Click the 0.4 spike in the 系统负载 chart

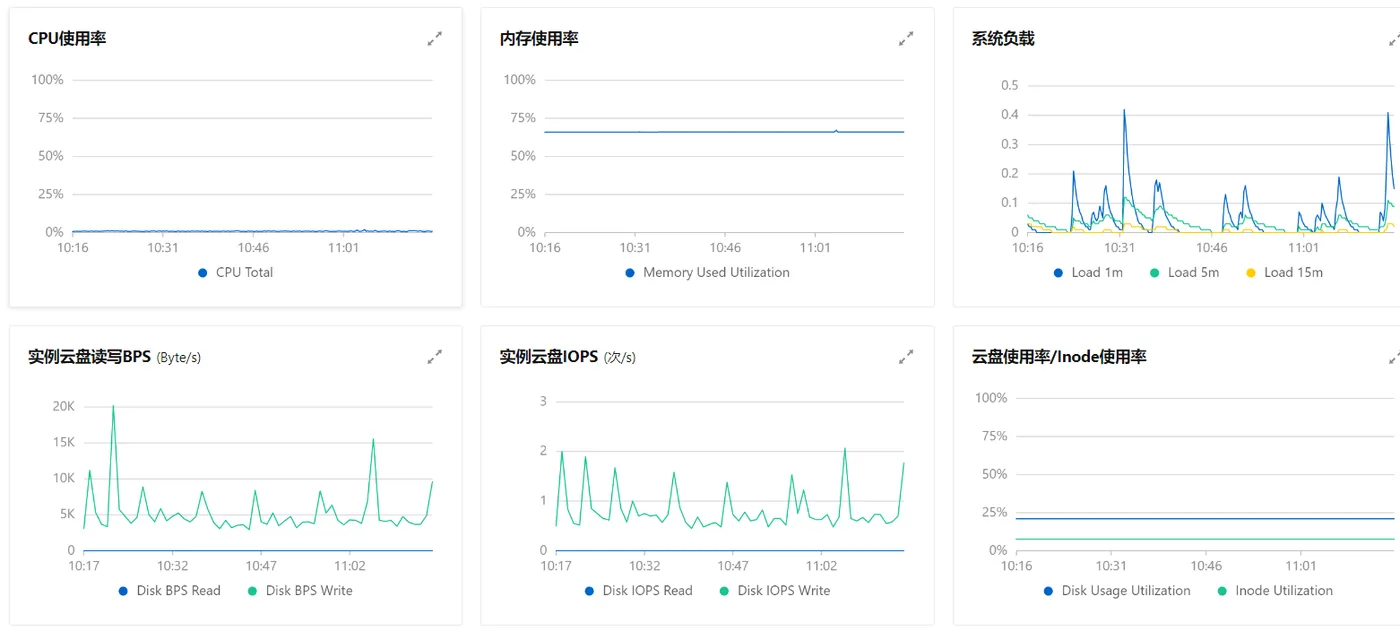1124,111
